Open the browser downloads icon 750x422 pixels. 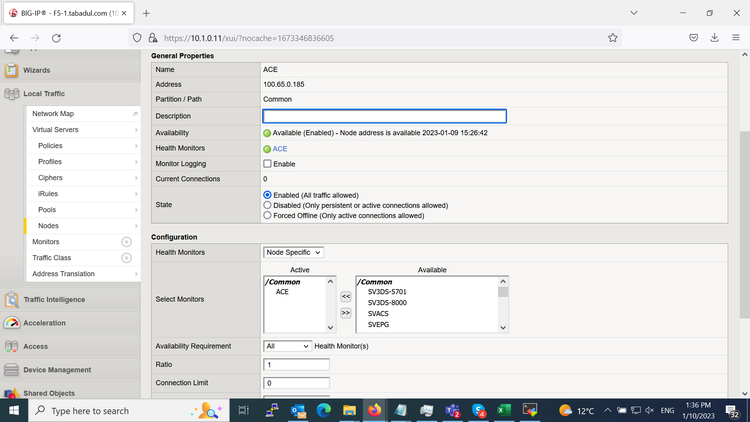click(715, 38)
